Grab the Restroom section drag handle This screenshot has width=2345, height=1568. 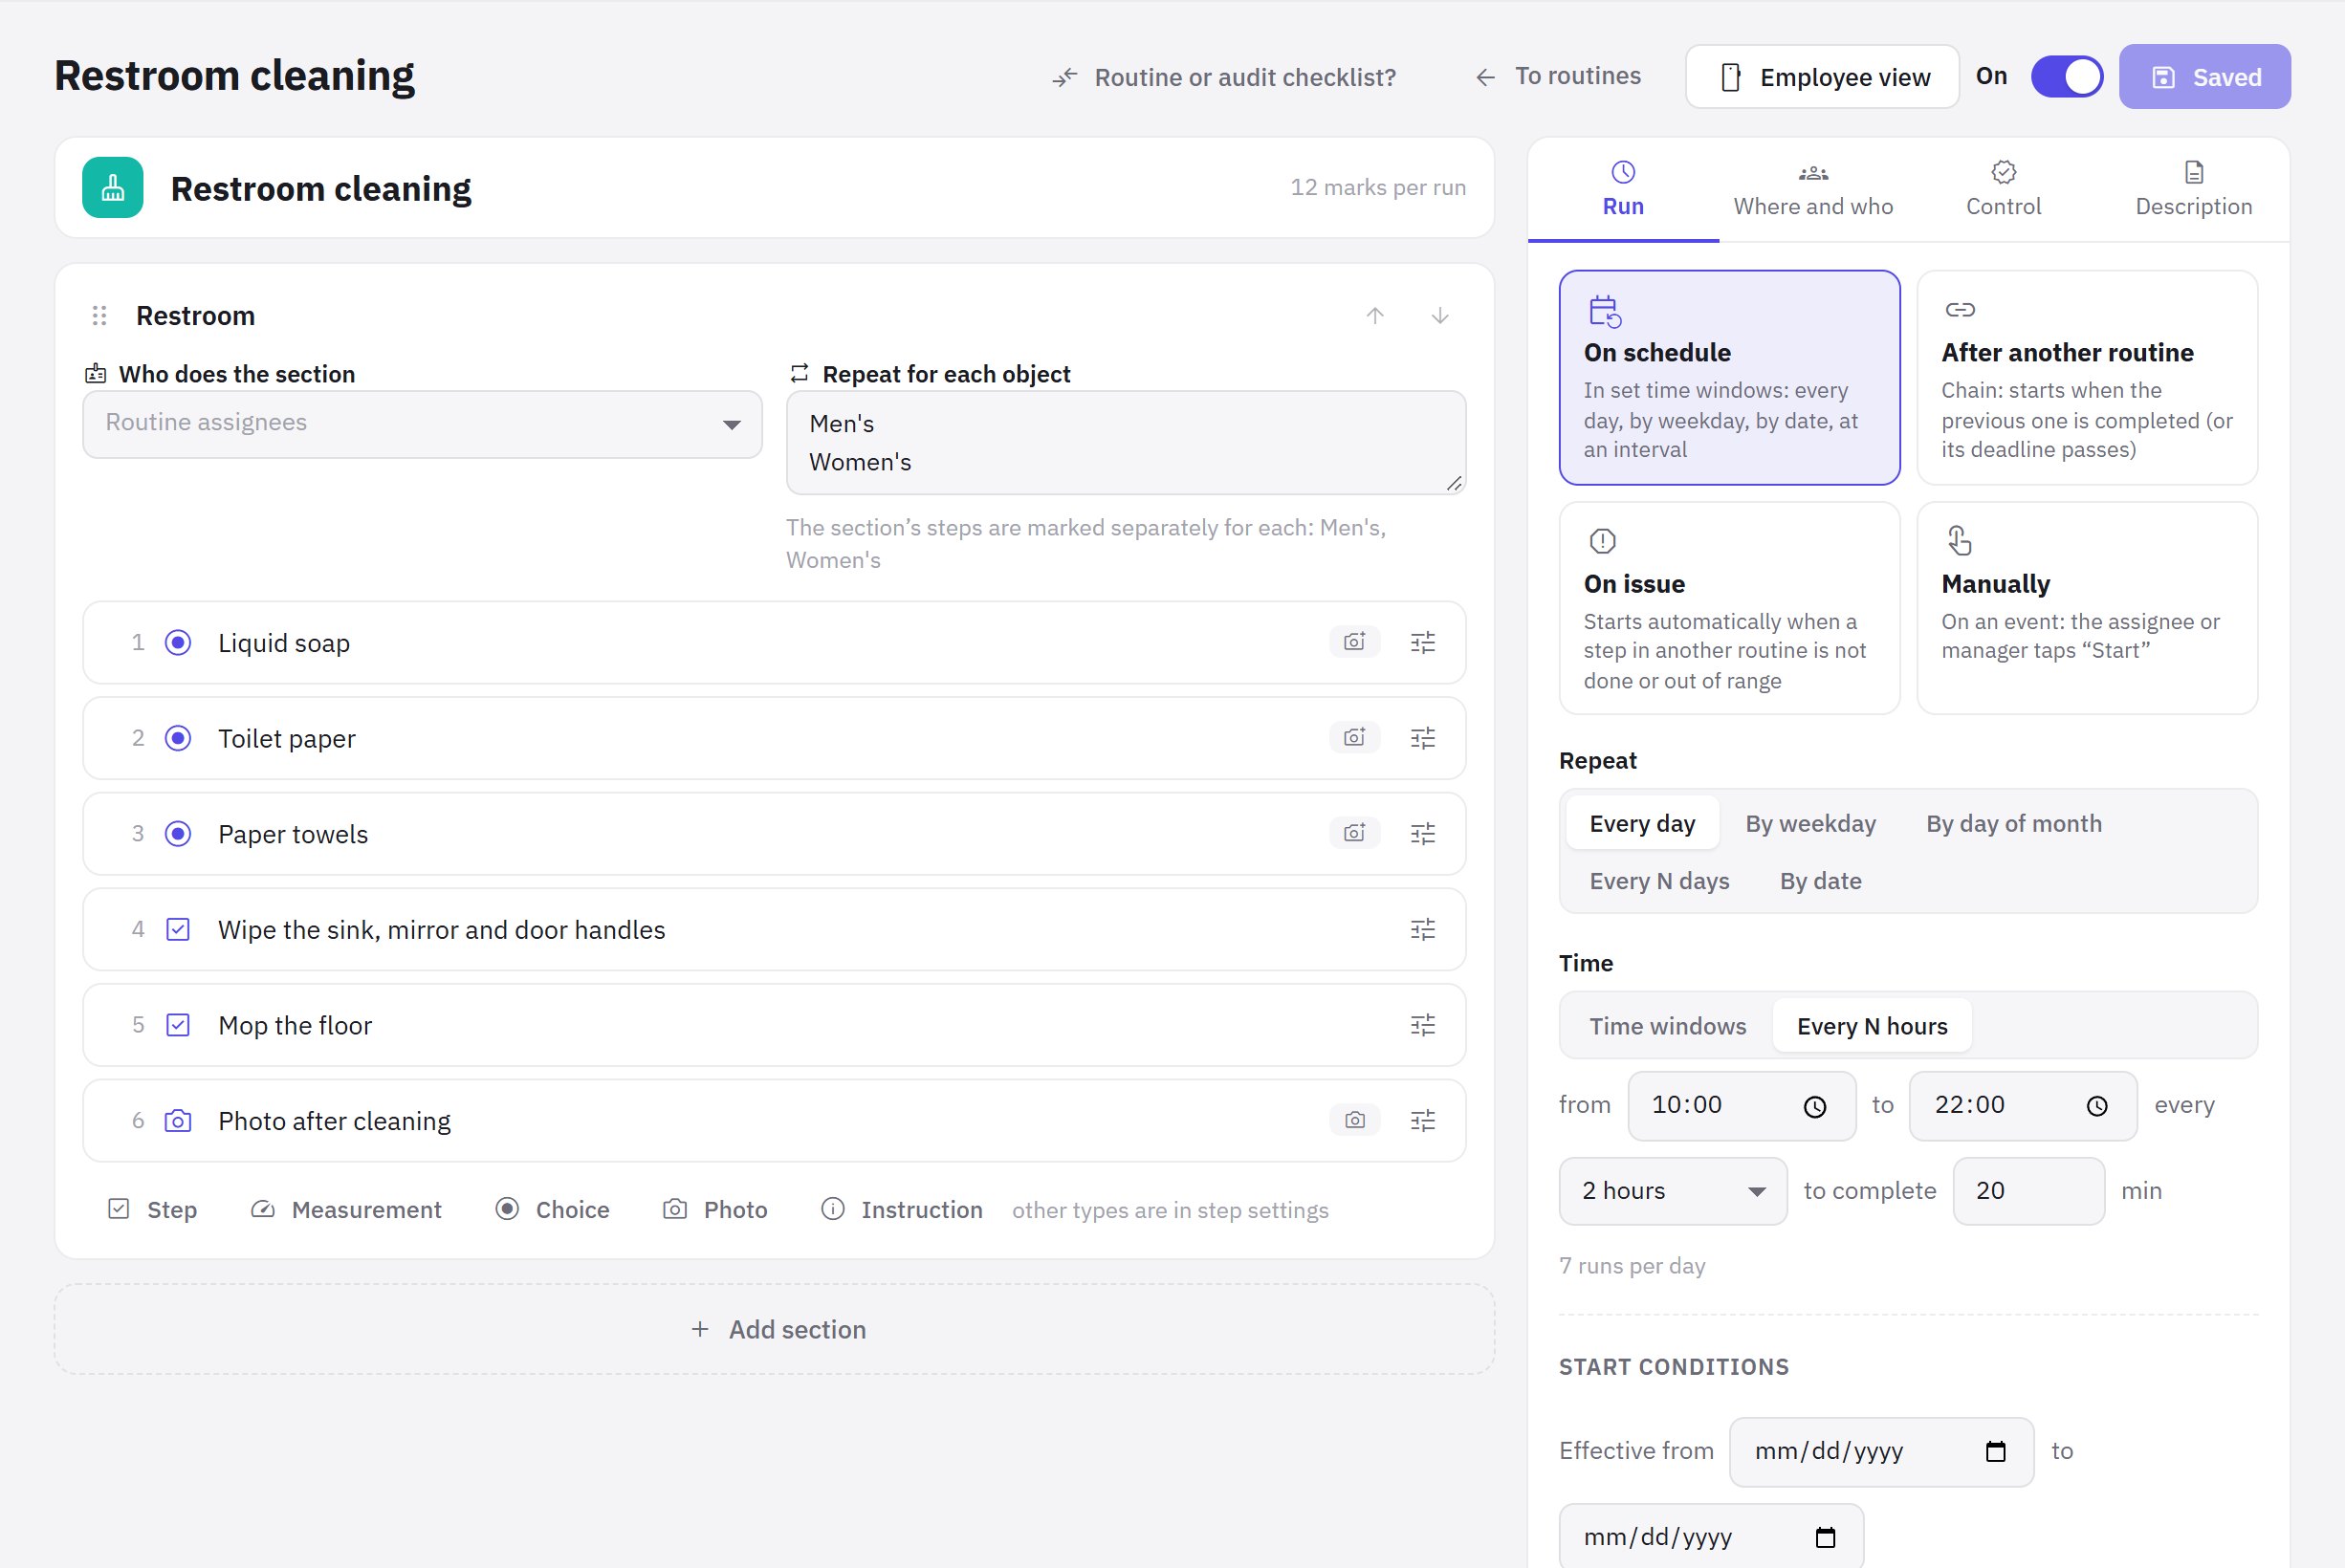[x=99, y=316]
